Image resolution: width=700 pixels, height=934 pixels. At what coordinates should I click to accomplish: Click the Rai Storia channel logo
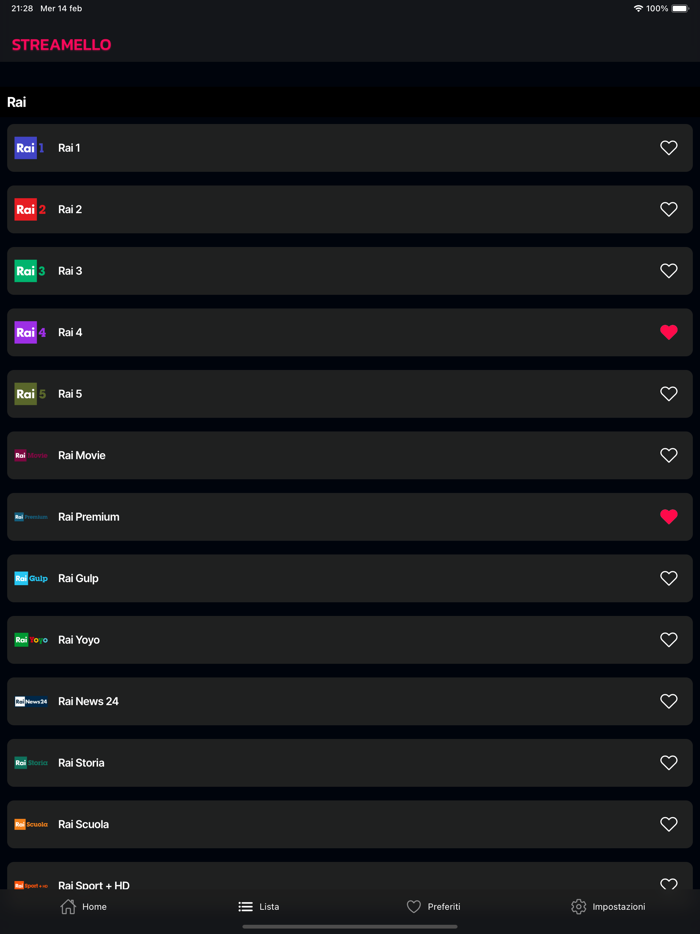[x=27, y=762]
